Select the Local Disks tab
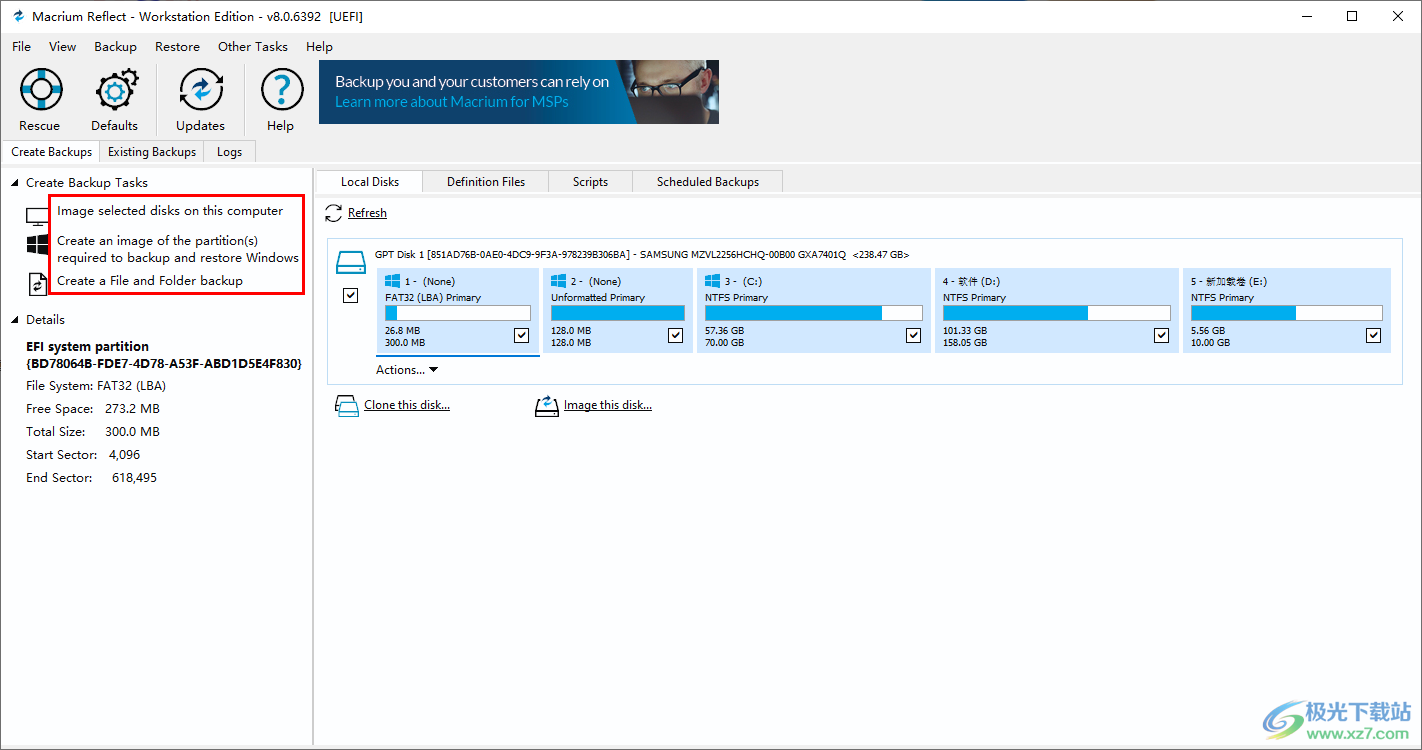The width and height of the screenshot is (1422, 750). (370, 182)
